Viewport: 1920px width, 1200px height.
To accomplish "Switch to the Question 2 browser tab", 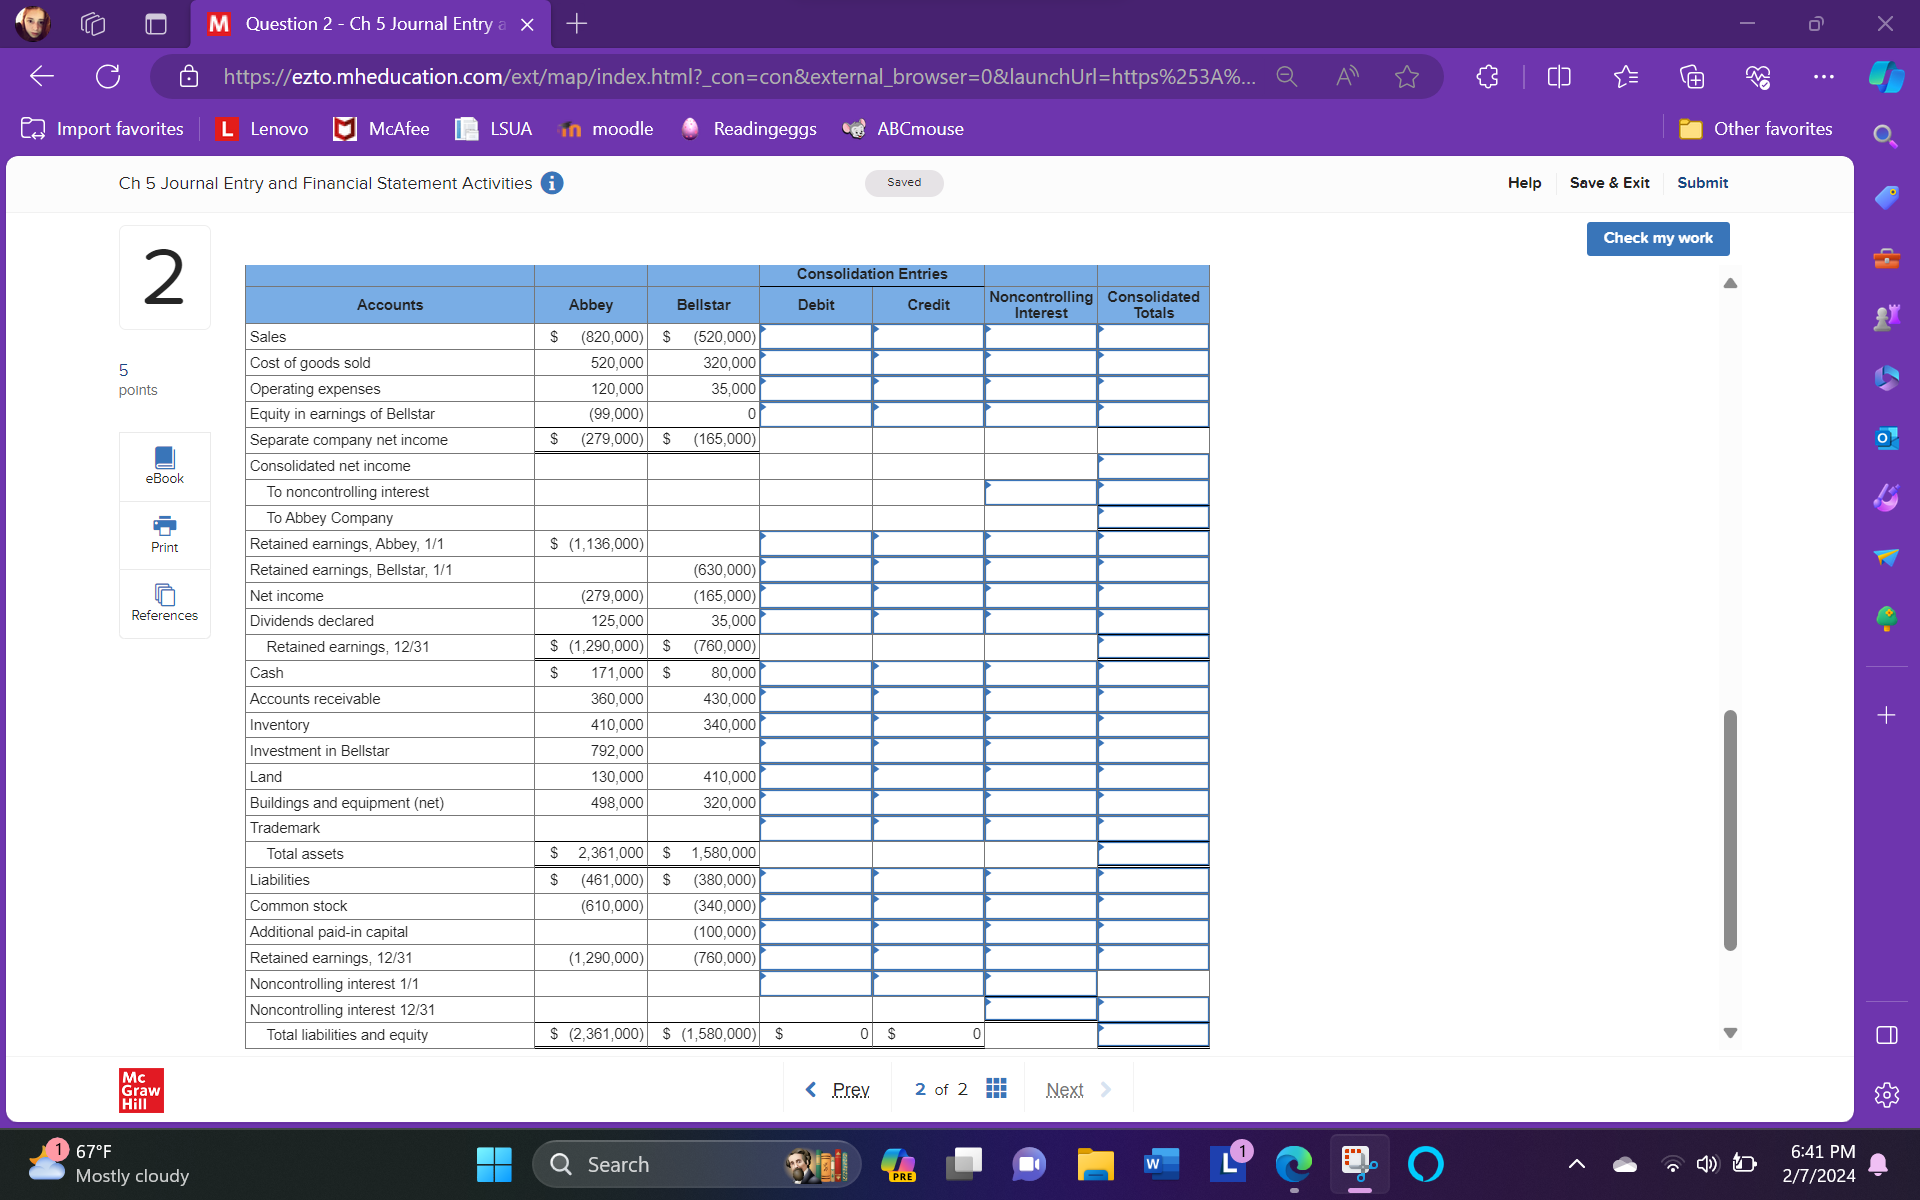I will (x=360, y=23).
